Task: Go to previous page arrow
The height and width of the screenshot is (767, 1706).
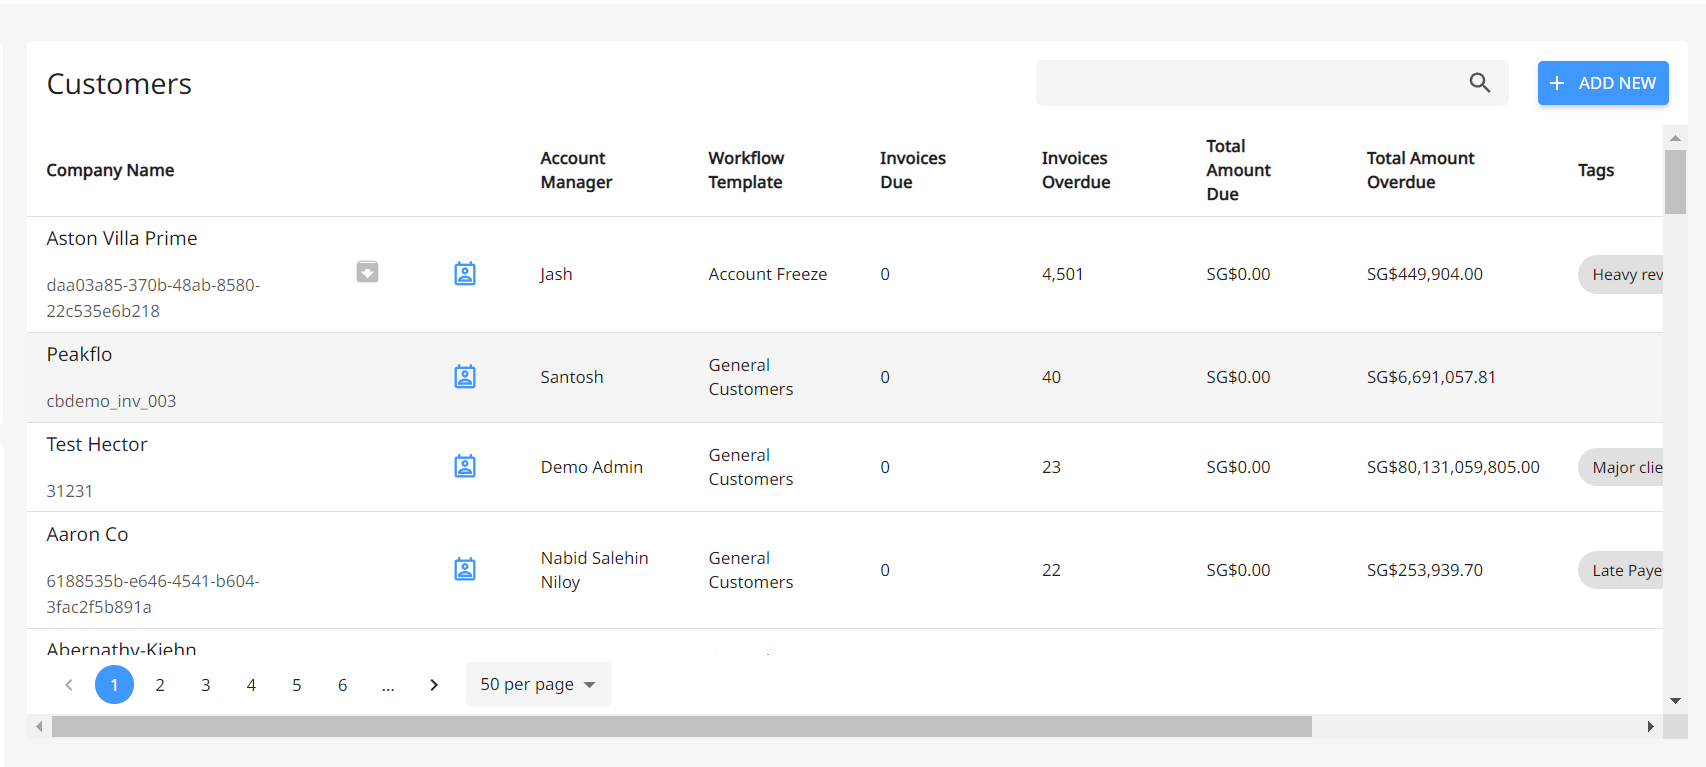Action: (x=69, y=685)
